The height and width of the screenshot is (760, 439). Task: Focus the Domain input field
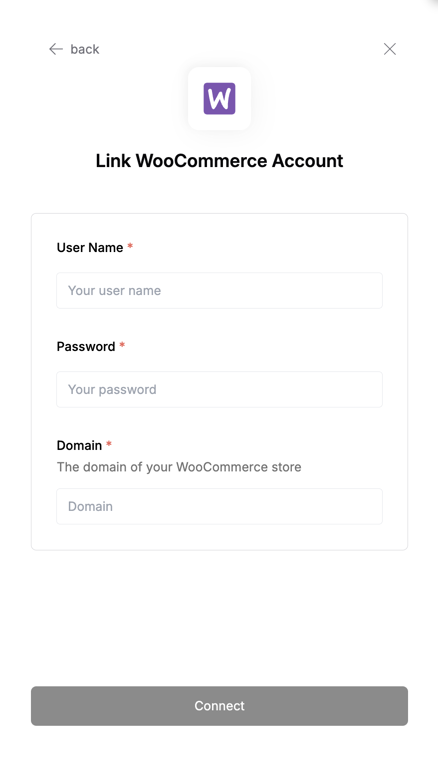coord(220,506)
